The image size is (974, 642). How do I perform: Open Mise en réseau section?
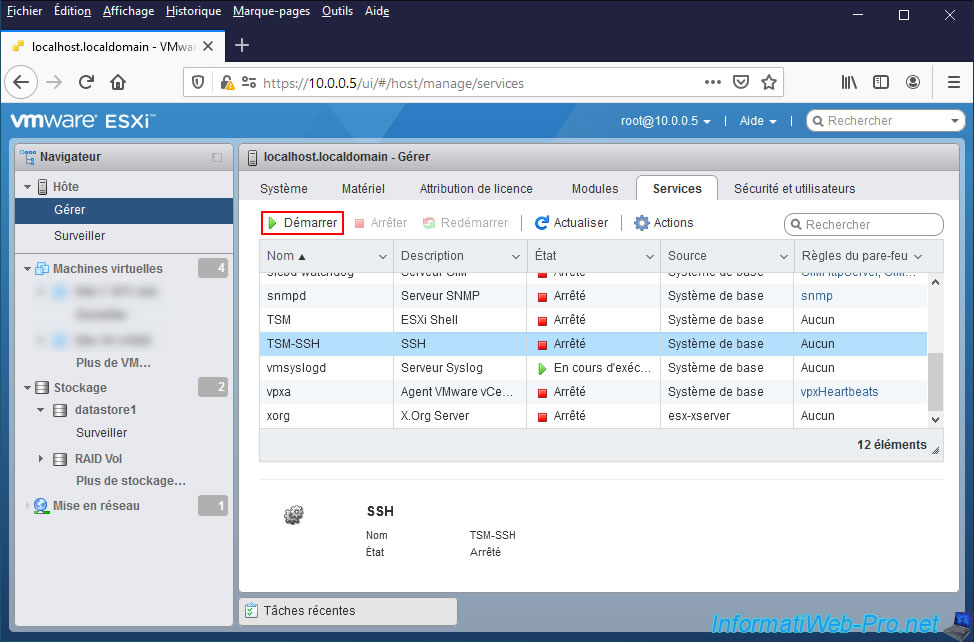tap(96, 505)
